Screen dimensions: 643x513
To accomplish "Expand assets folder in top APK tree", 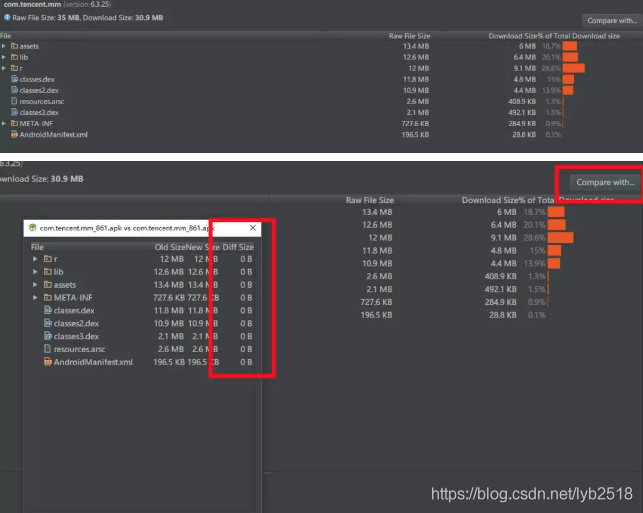I will (x=4, y=46).
